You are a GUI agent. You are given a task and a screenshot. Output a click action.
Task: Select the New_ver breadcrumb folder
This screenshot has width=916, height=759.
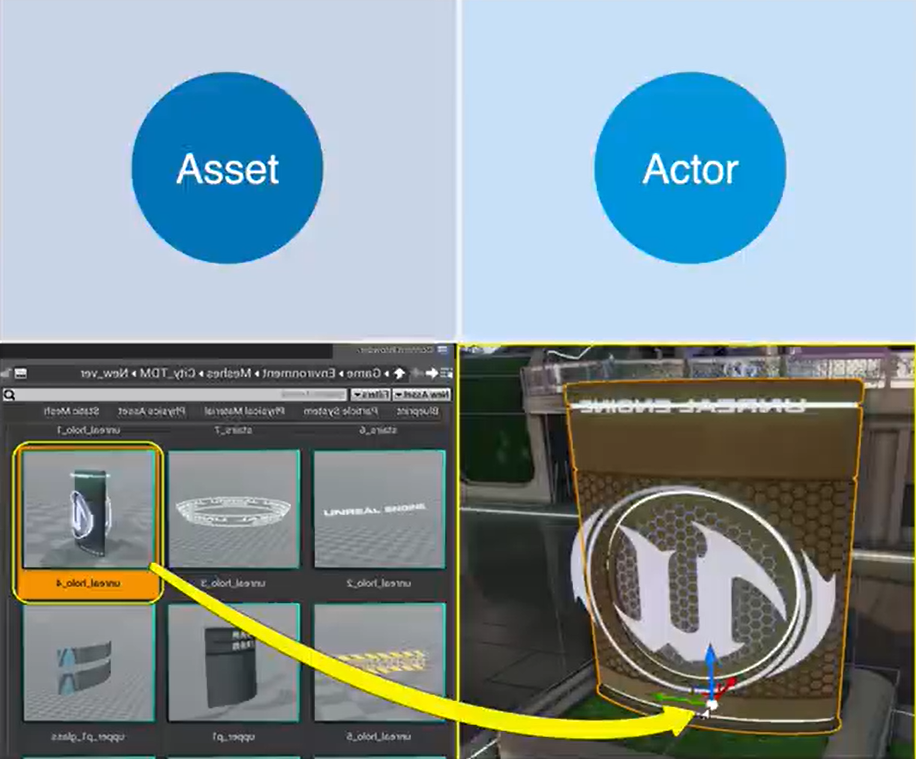tap(105, 373)
